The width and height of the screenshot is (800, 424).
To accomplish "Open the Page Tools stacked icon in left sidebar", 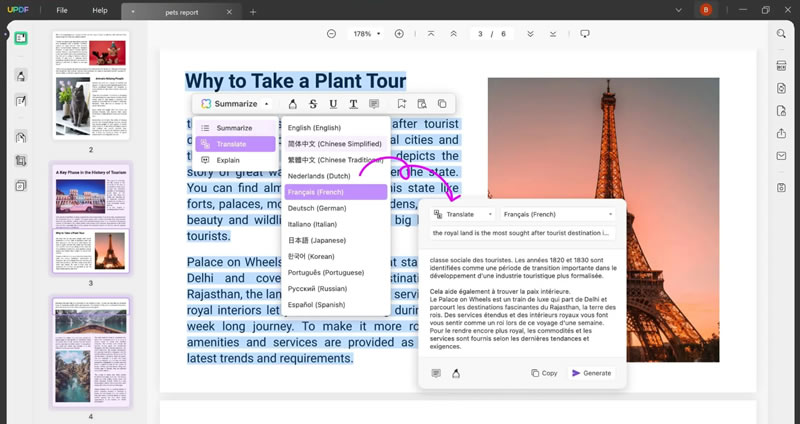I will (21, 186).
